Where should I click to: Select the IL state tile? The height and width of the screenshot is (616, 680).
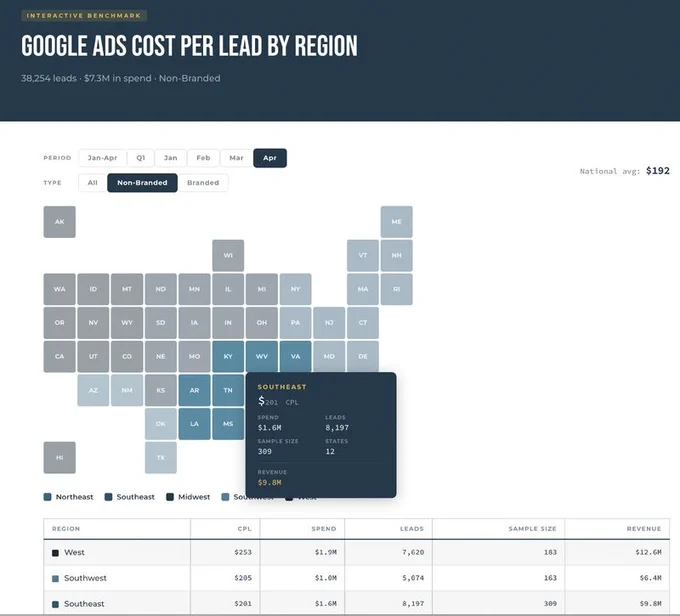(x=228, y=289)
